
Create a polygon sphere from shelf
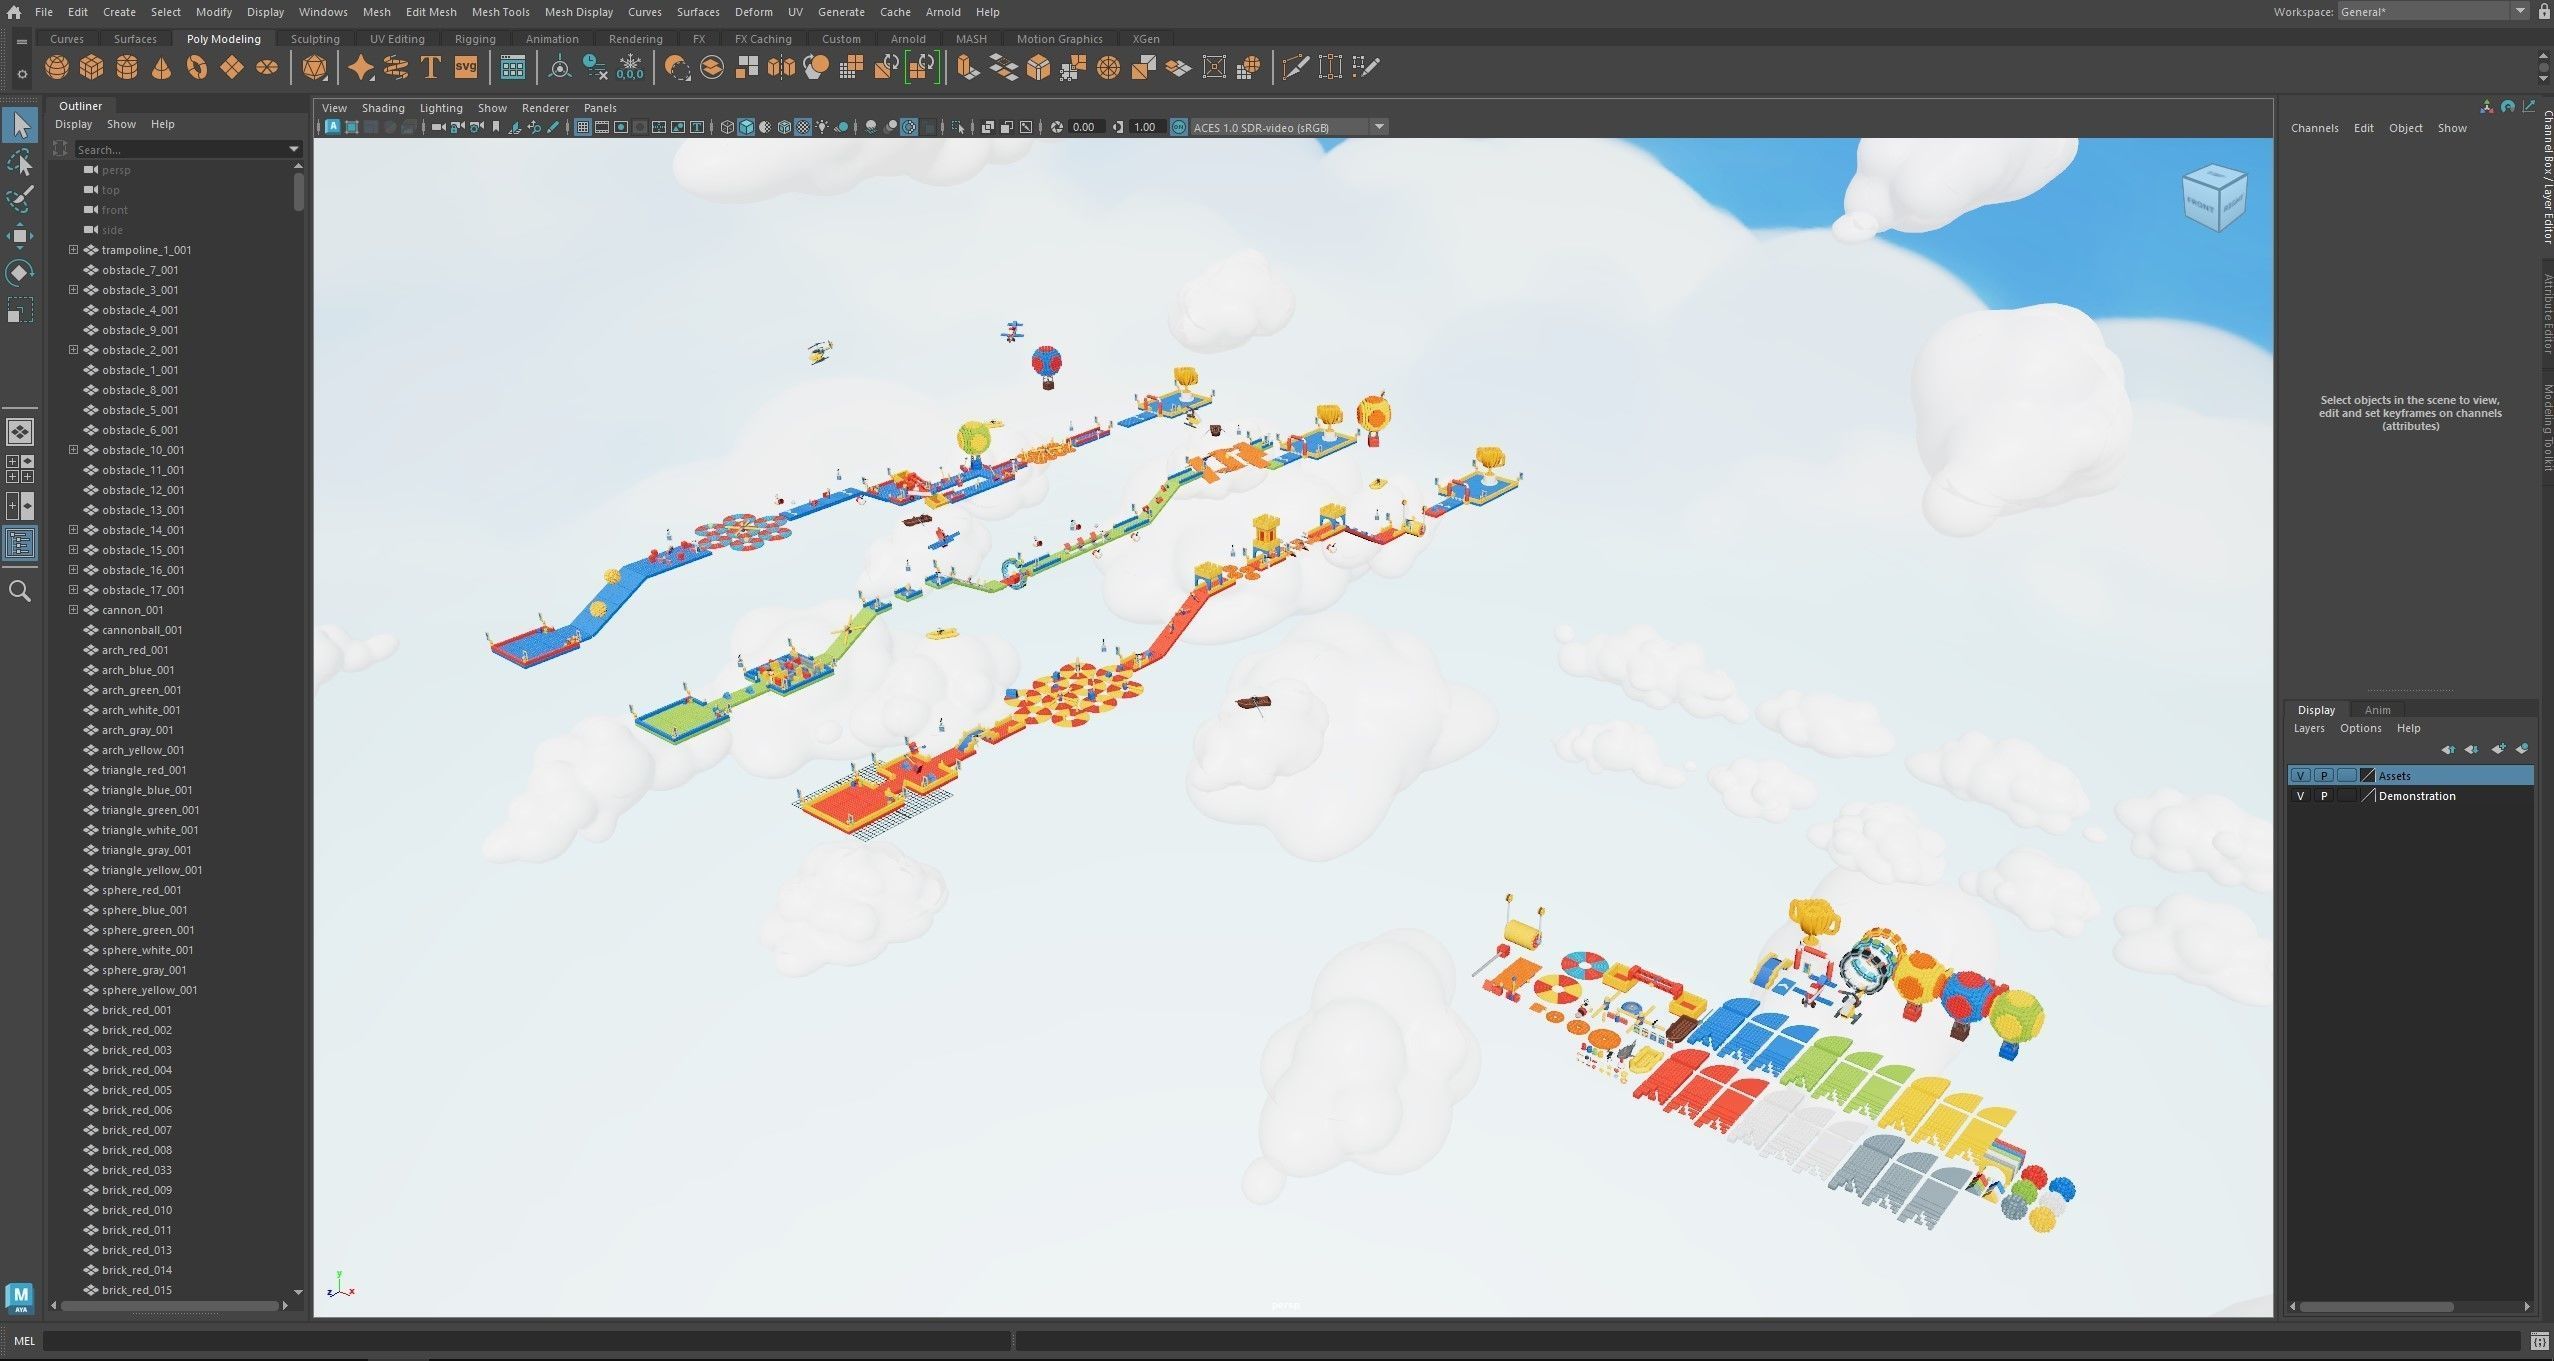(57, 68)
